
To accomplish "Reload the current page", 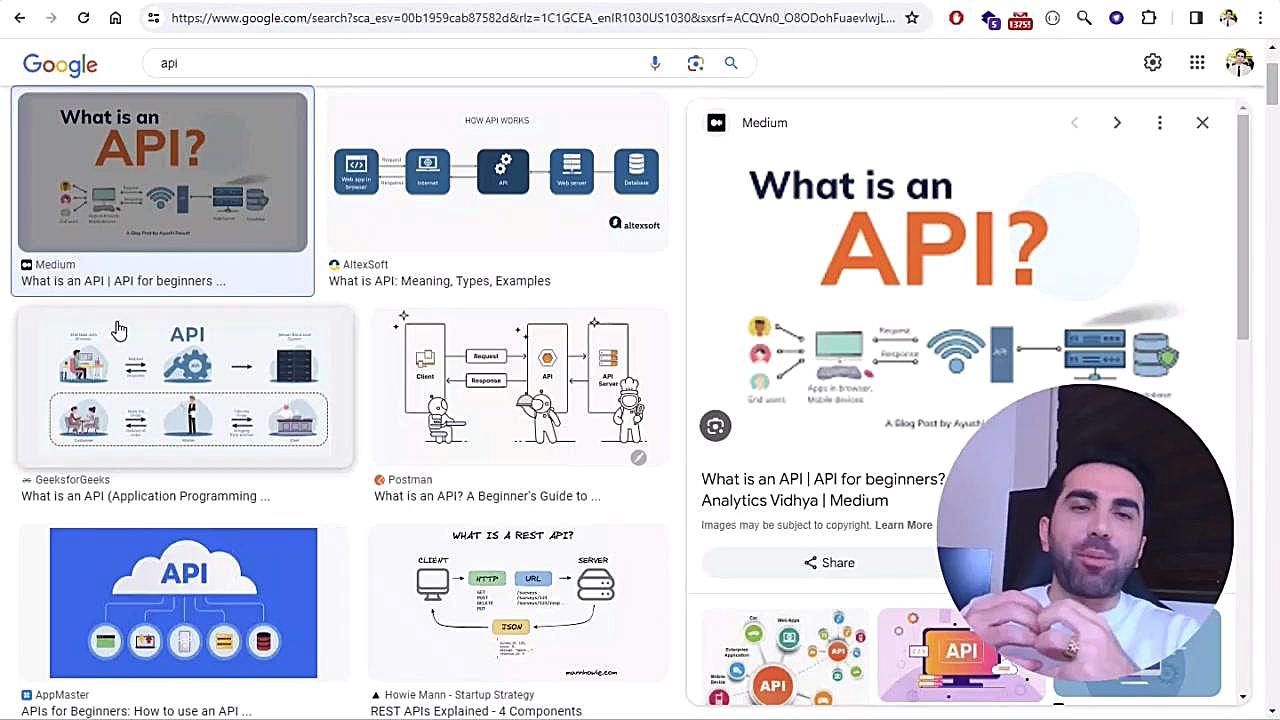I will pyautogui.click(x=84, y=18).
